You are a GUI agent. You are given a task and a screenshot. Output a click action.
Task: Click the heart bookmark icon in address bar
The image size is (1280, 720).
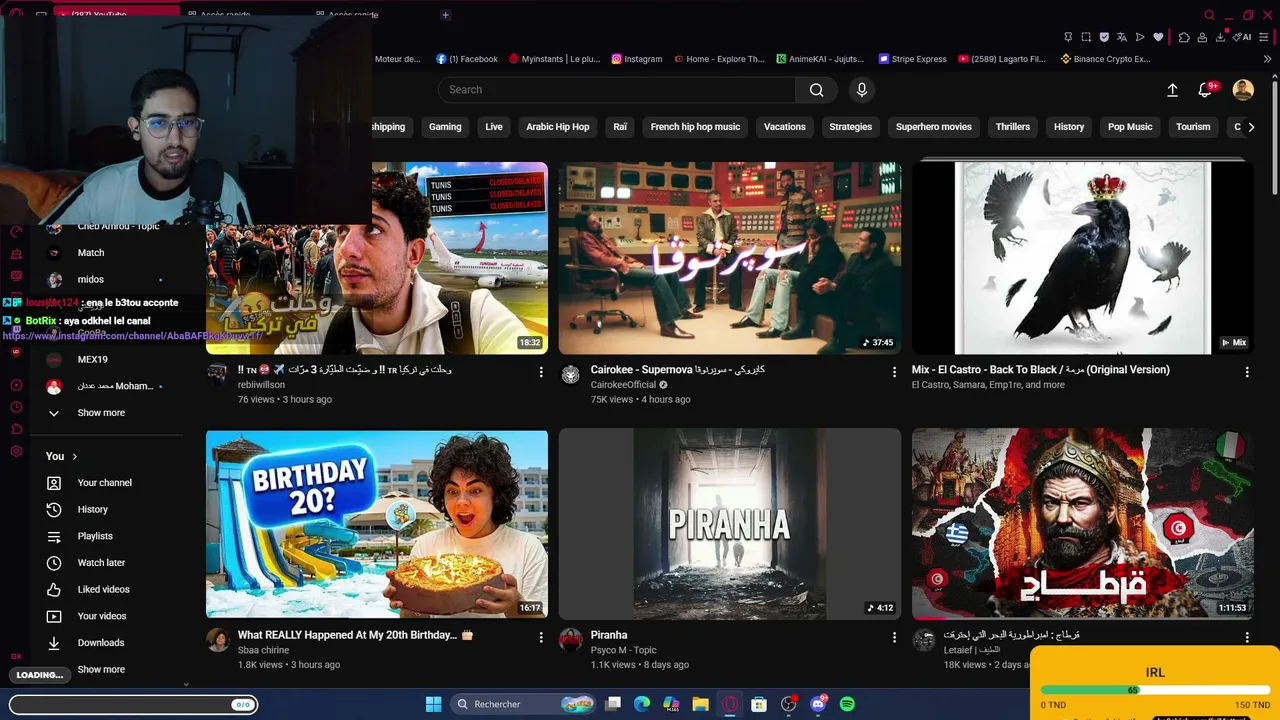pos(1158,37)
